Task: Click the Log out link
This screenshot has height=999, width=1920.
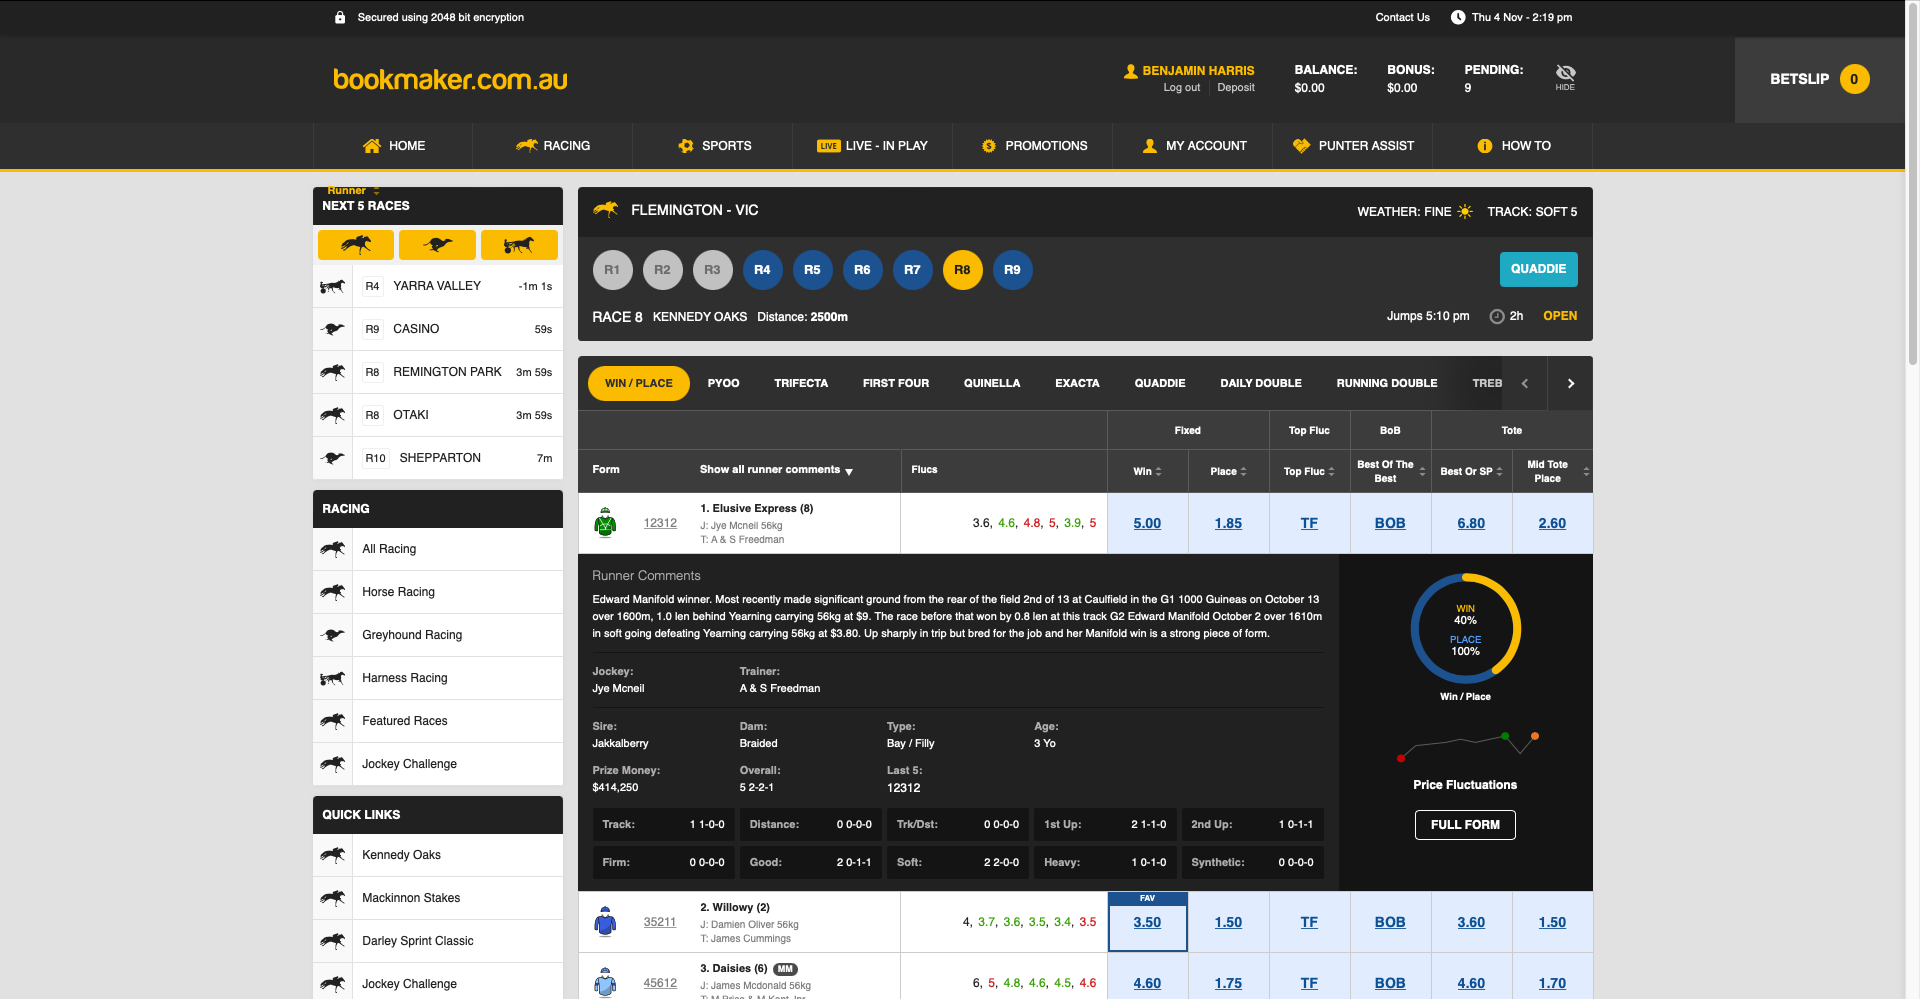Action: click(1181, 88)
